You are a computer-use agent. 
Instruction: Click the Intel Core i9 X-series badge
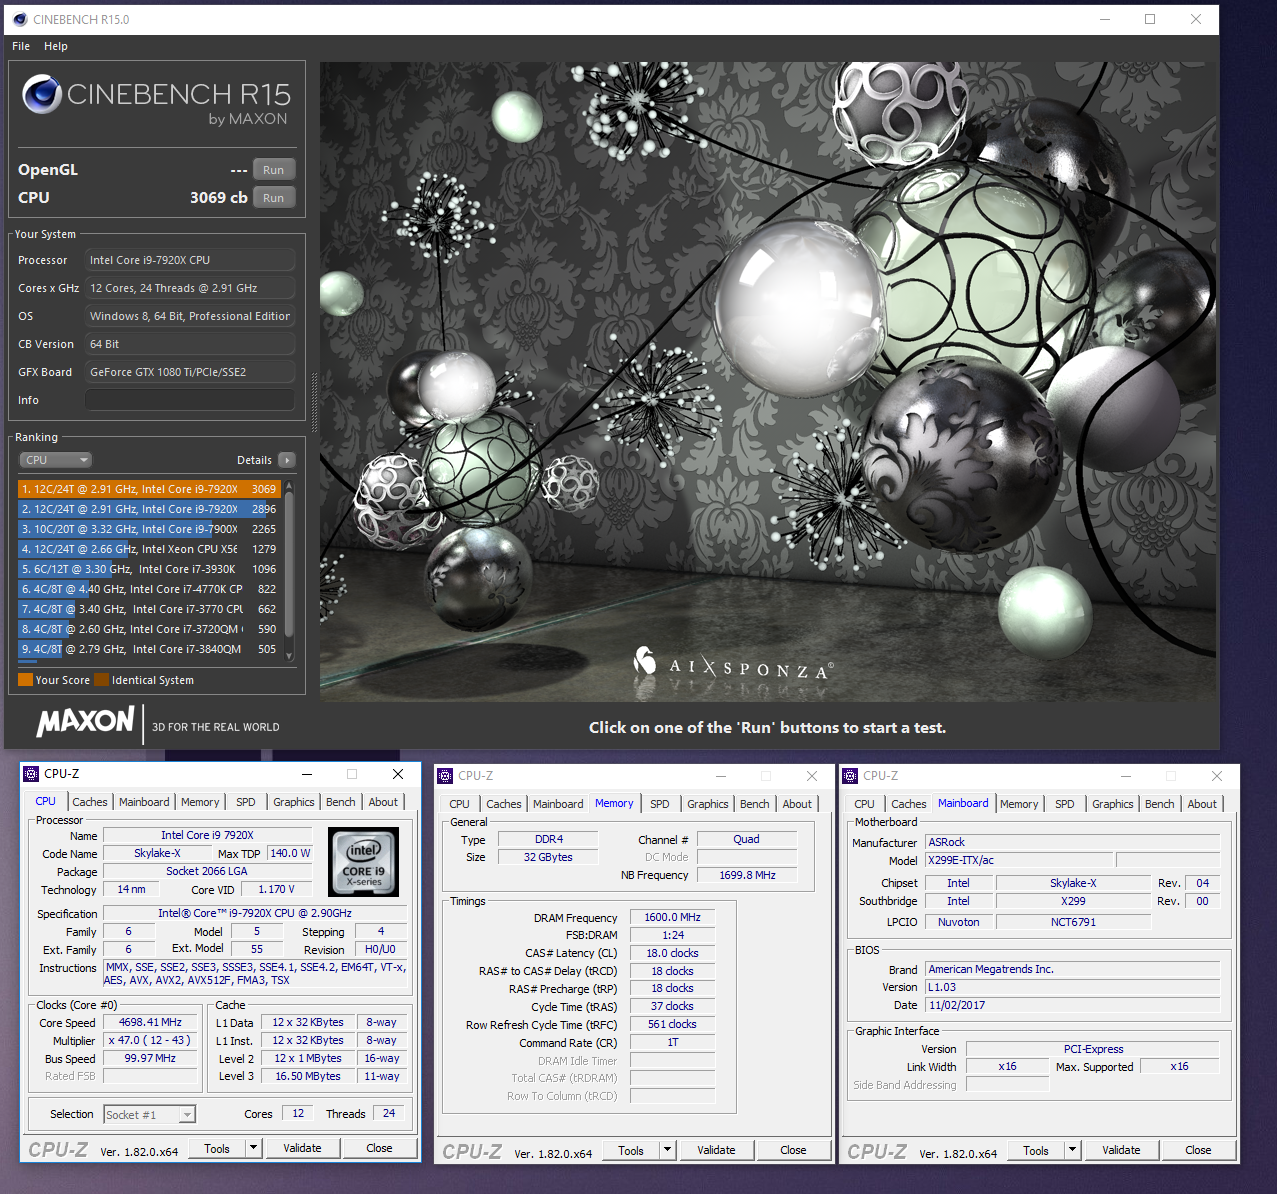click(364, 861)
